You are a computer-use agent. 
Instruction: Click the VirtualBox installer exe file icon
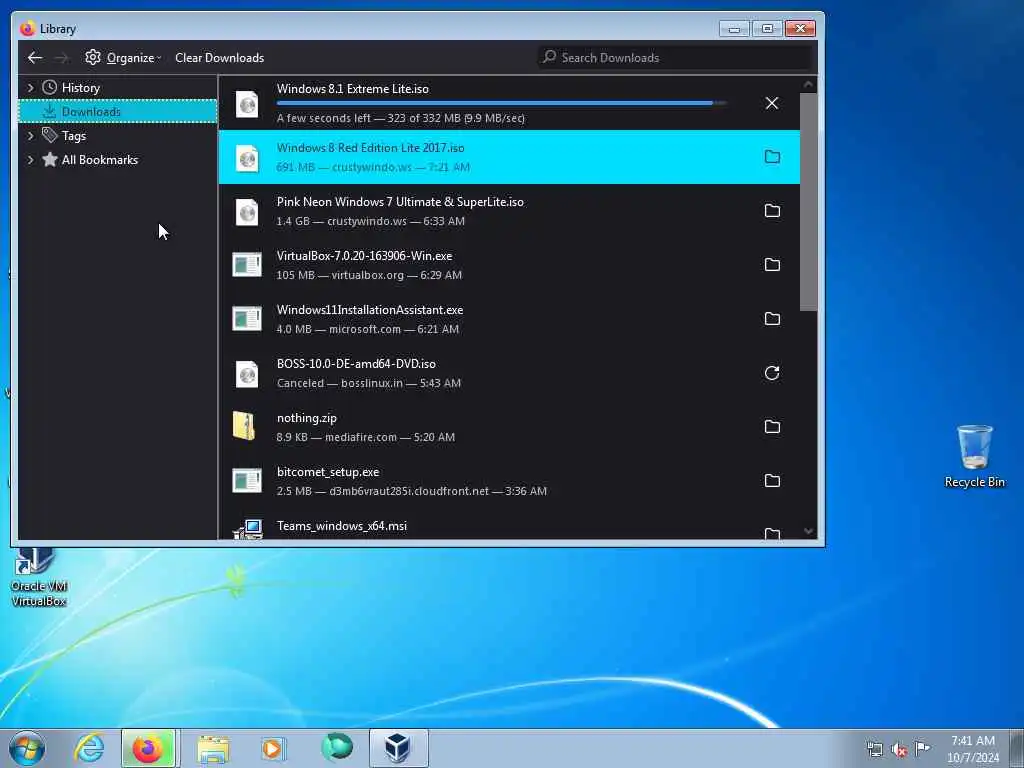[x=247, y=265]
